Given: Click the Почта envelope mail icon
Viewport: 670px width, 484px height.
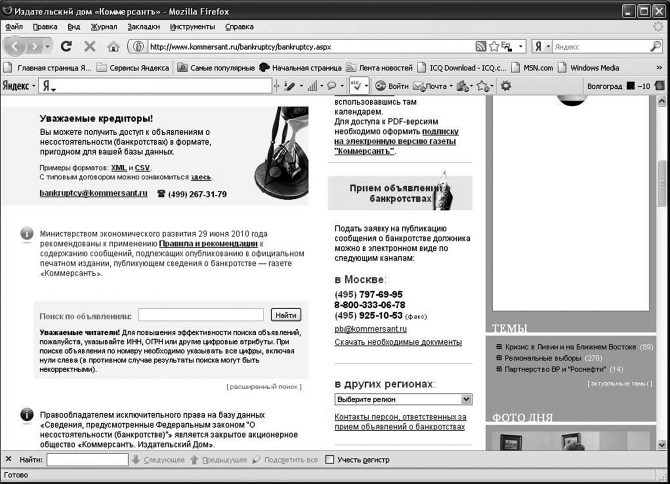Looking at the screenshot, I should 419,86.
